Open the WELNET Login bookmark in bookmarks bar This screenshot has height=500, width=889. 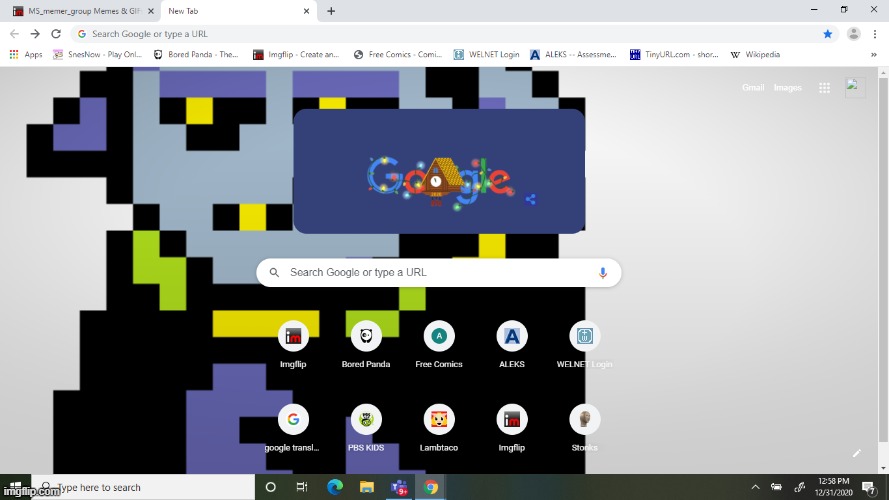point(486,54)
